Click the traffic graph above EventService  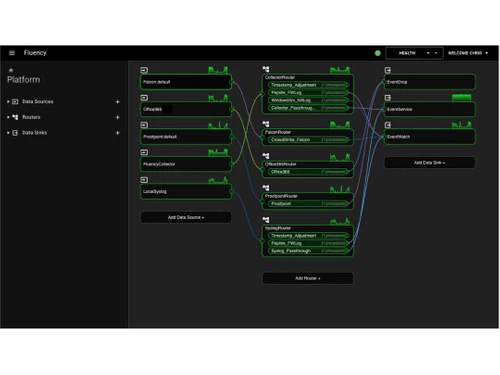462,98
